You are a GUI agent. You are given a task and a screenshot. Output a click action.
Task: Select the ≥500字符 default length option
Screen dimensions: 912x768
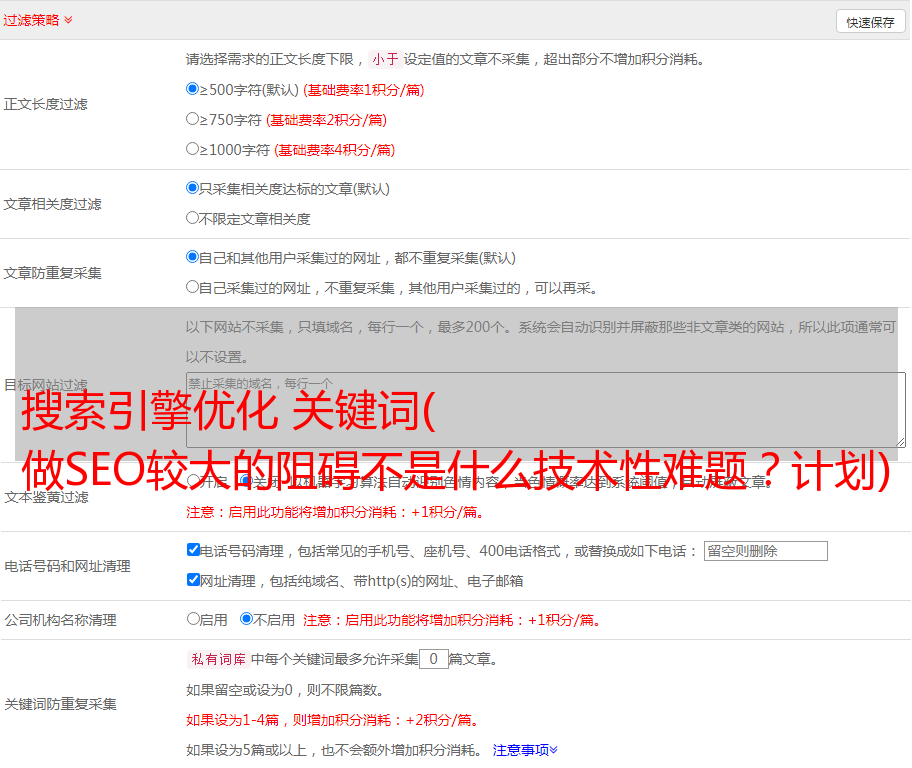point(192,88)
